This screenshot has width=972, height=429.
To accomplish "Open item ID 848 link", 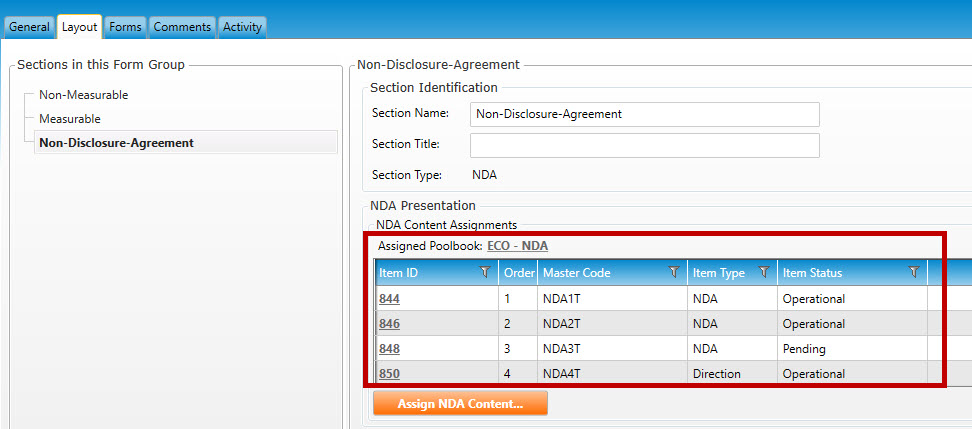I will click(389, 349).
